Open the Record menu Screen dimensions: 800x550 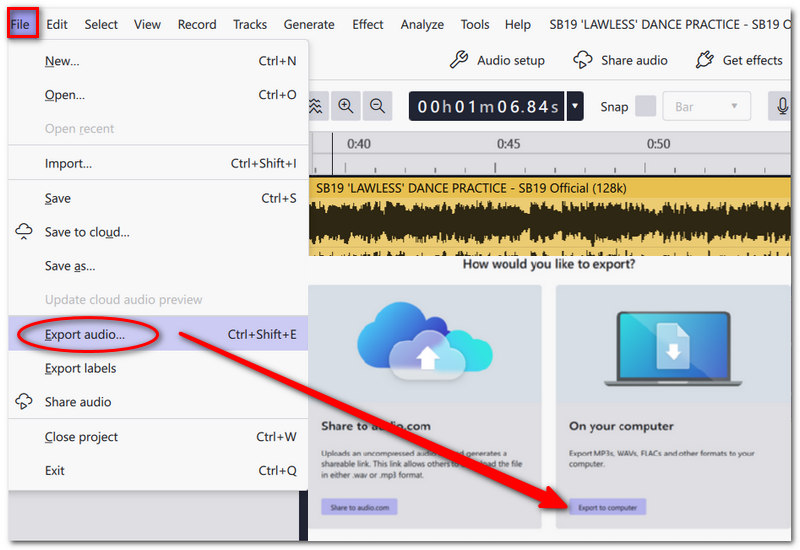click(197, 24)
